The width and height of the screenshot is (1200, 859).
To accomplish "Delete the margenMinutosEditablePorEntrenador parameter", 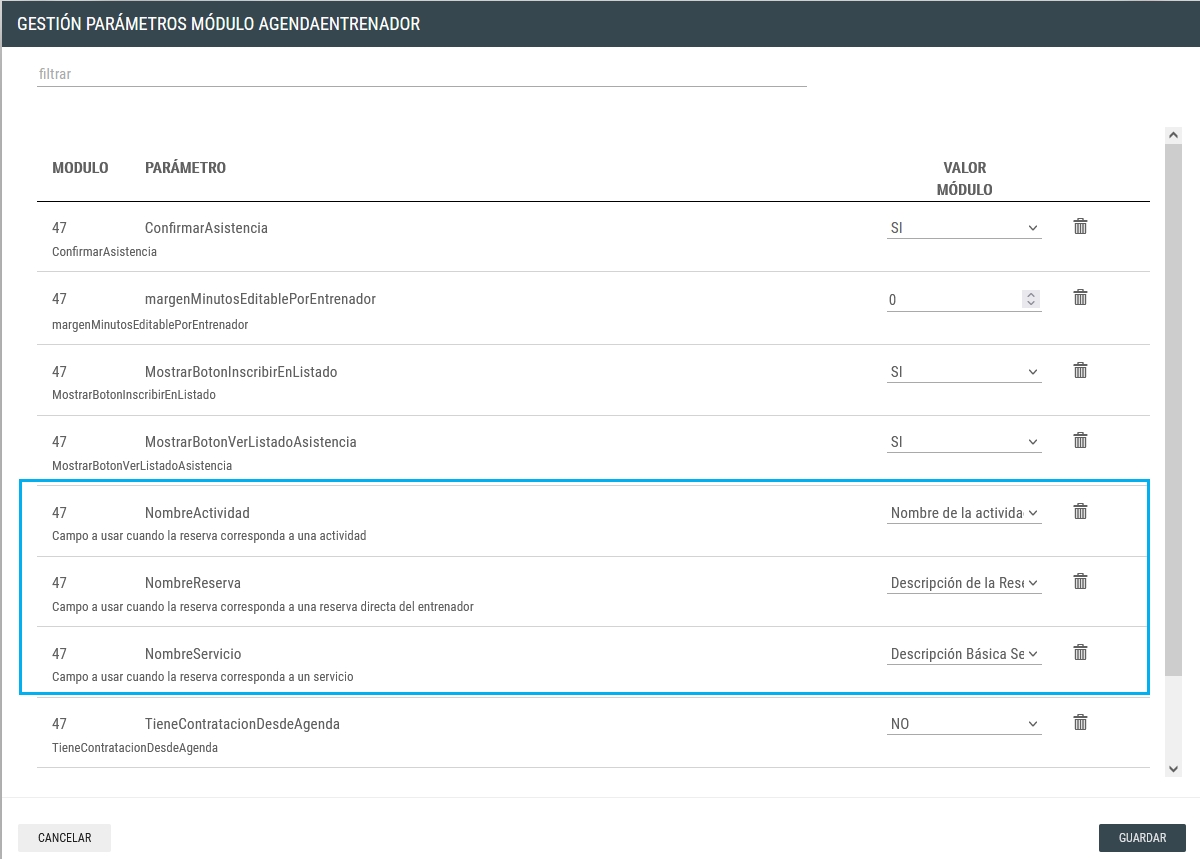I will [x=1080, y=298].
